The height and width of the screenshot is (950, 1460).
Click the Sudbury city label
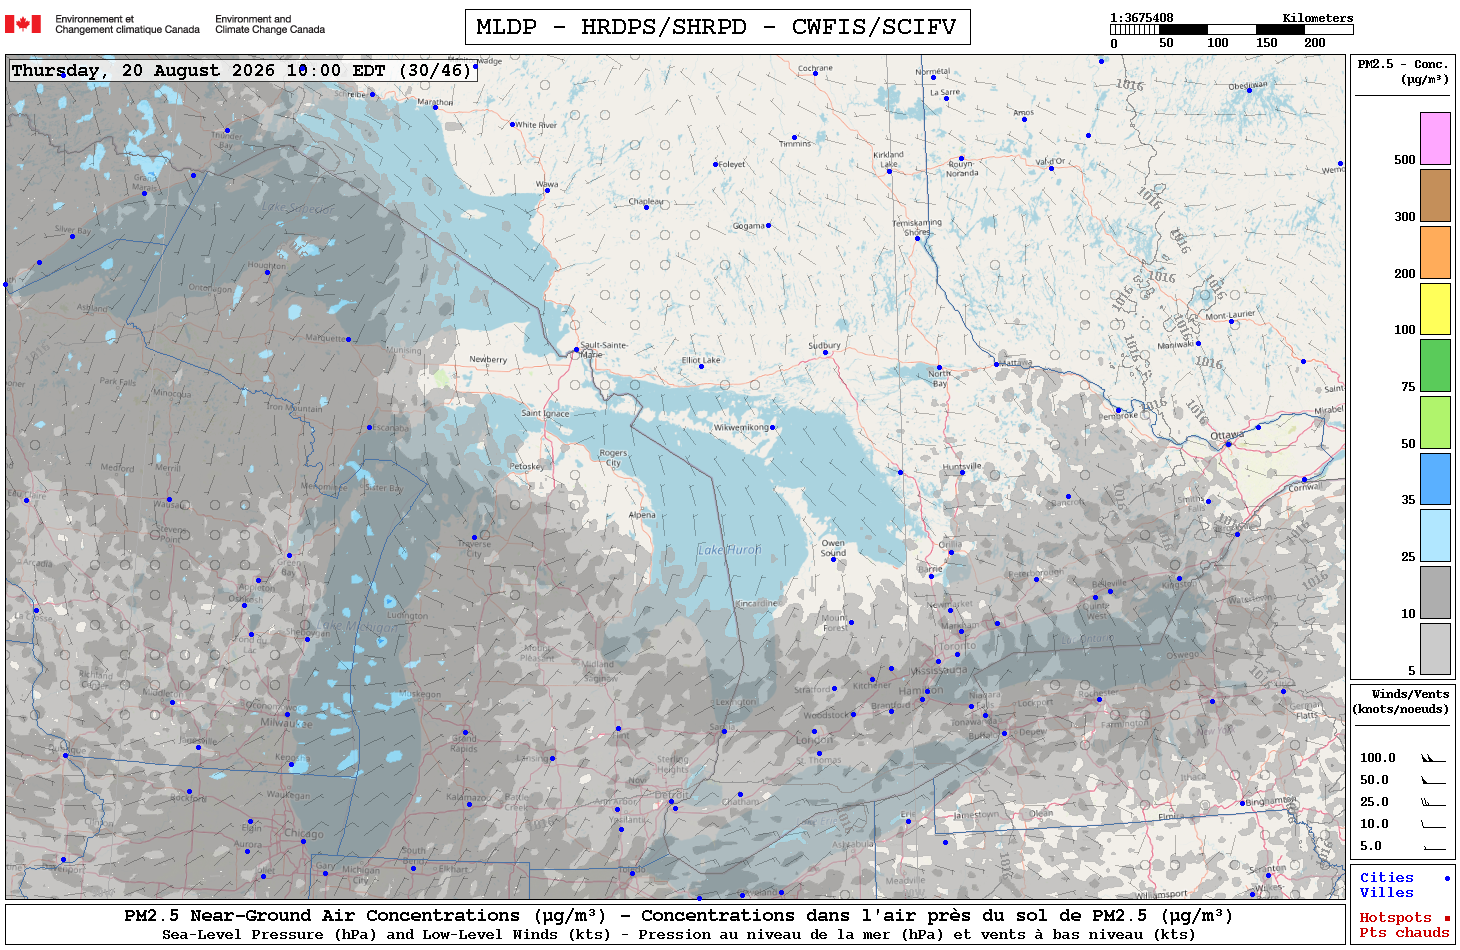point(824,346)
